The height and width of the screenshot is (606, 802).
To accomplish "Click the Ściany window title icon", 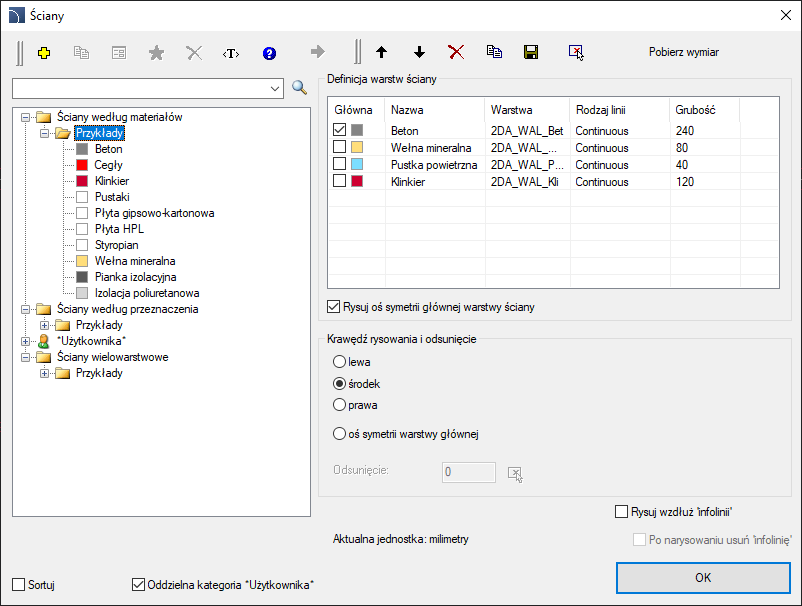I will coord(16,15).
